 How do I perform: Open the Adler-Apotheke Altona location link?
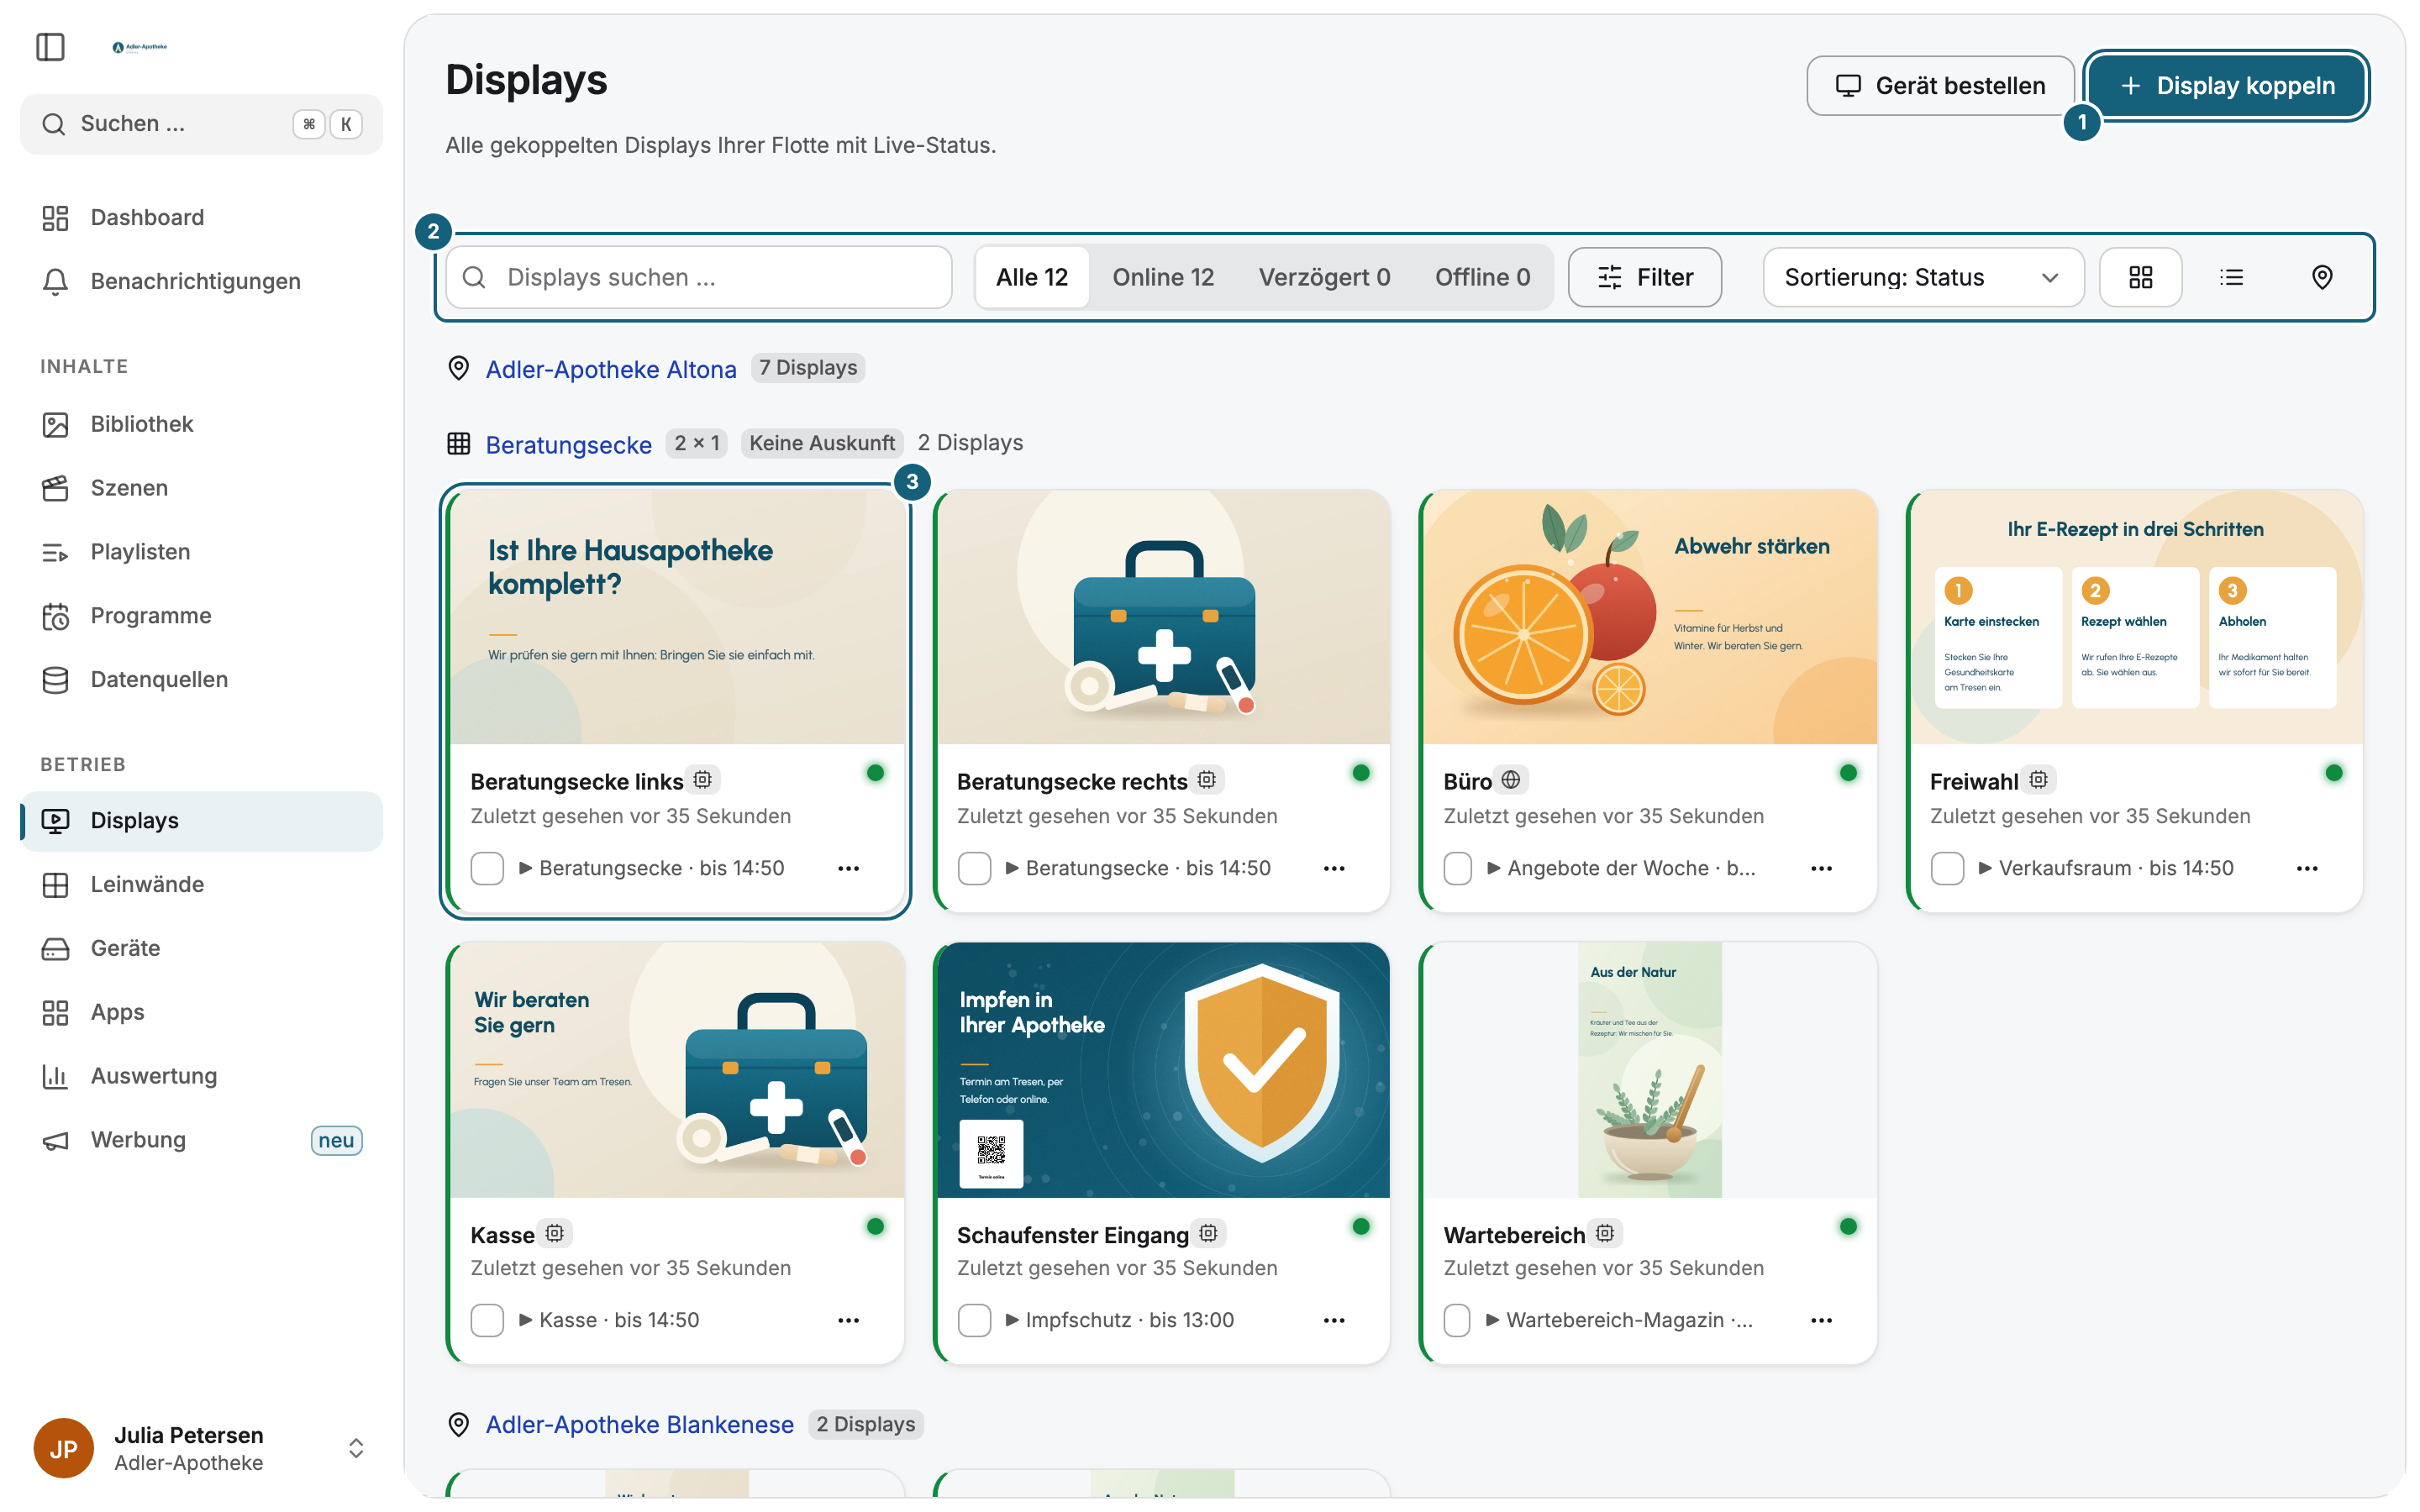click(x=611, y=369)
